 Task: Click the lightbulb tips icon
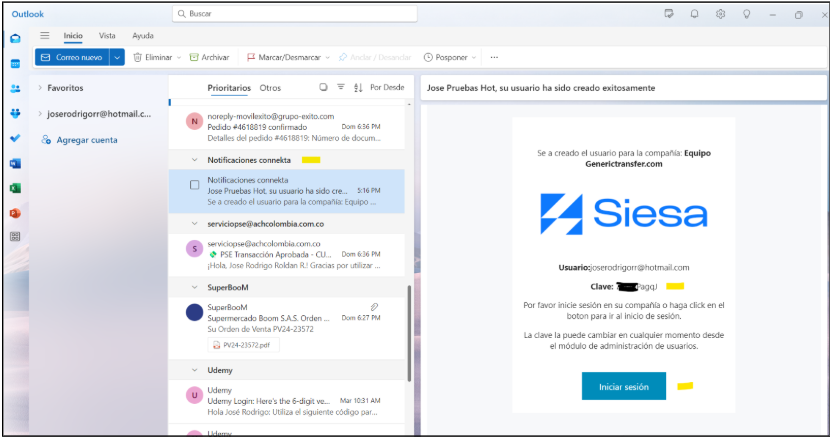pyautogui.click(x=746, y=14)
